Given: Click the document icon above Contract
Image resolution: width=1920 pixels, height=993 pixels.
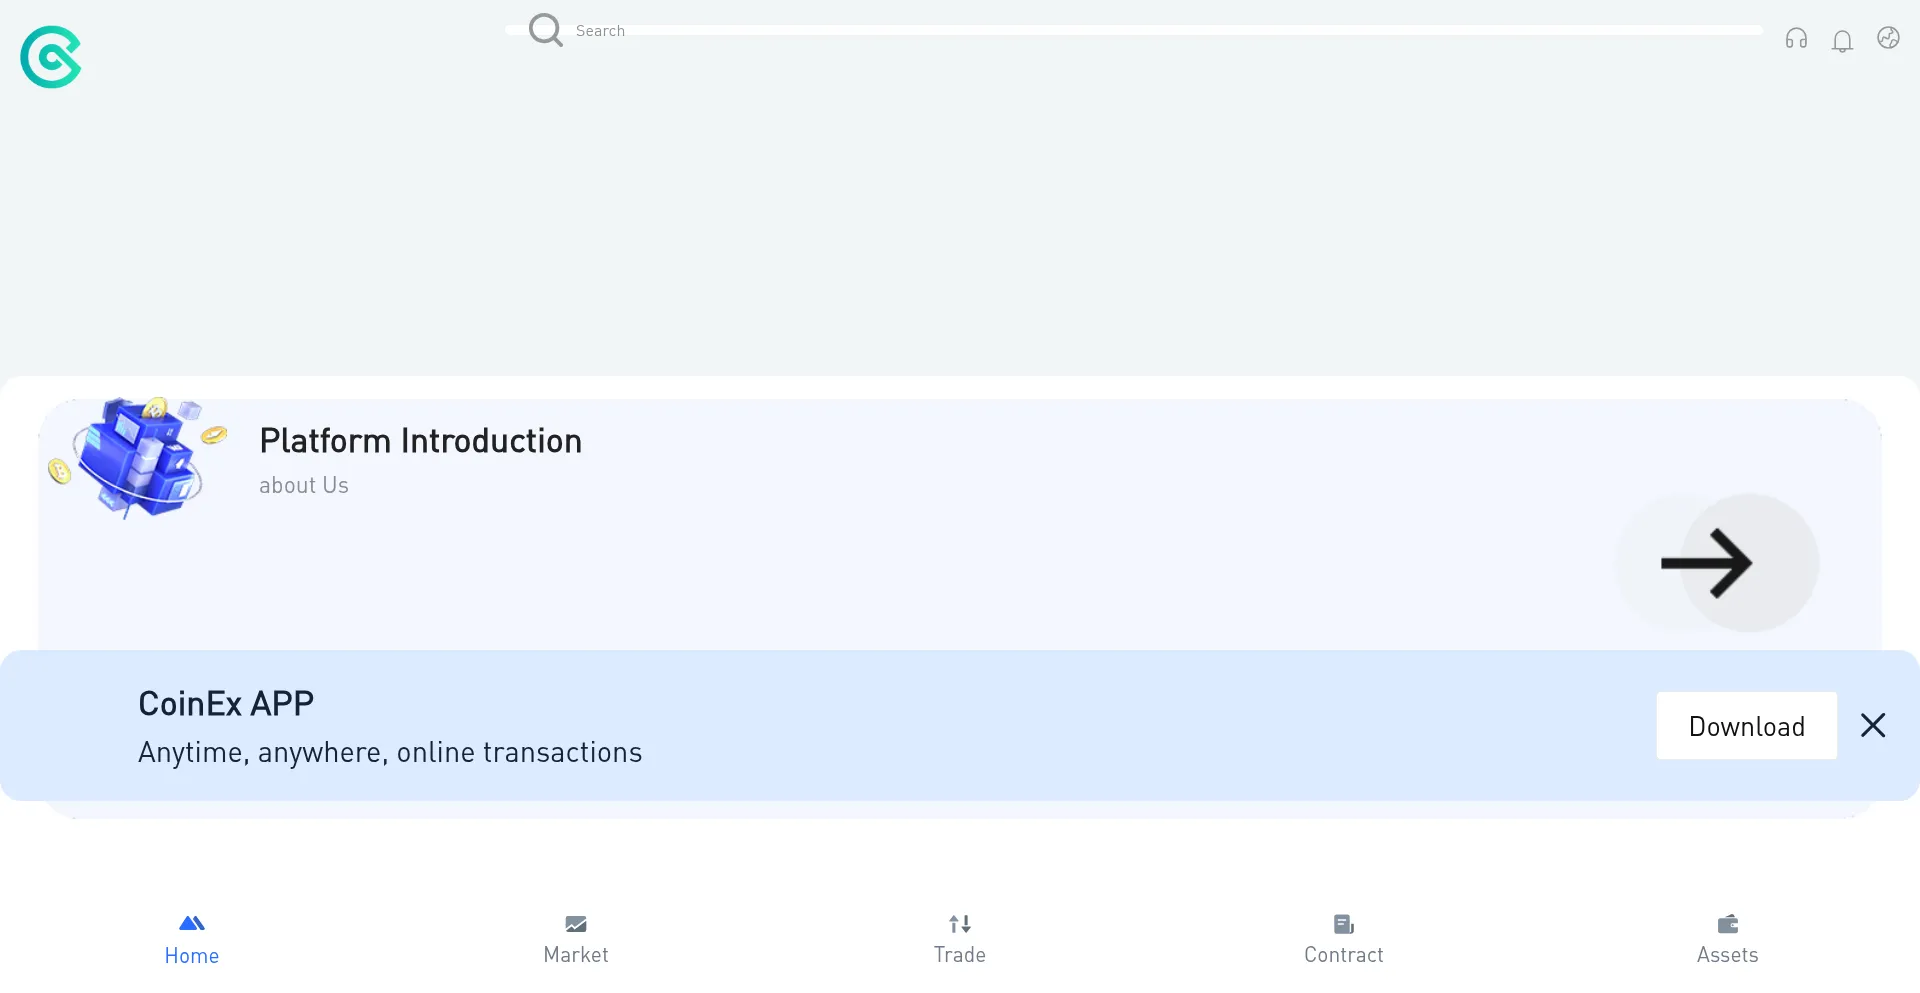Looking at the screenshot, I should (x=1344, y=924).
